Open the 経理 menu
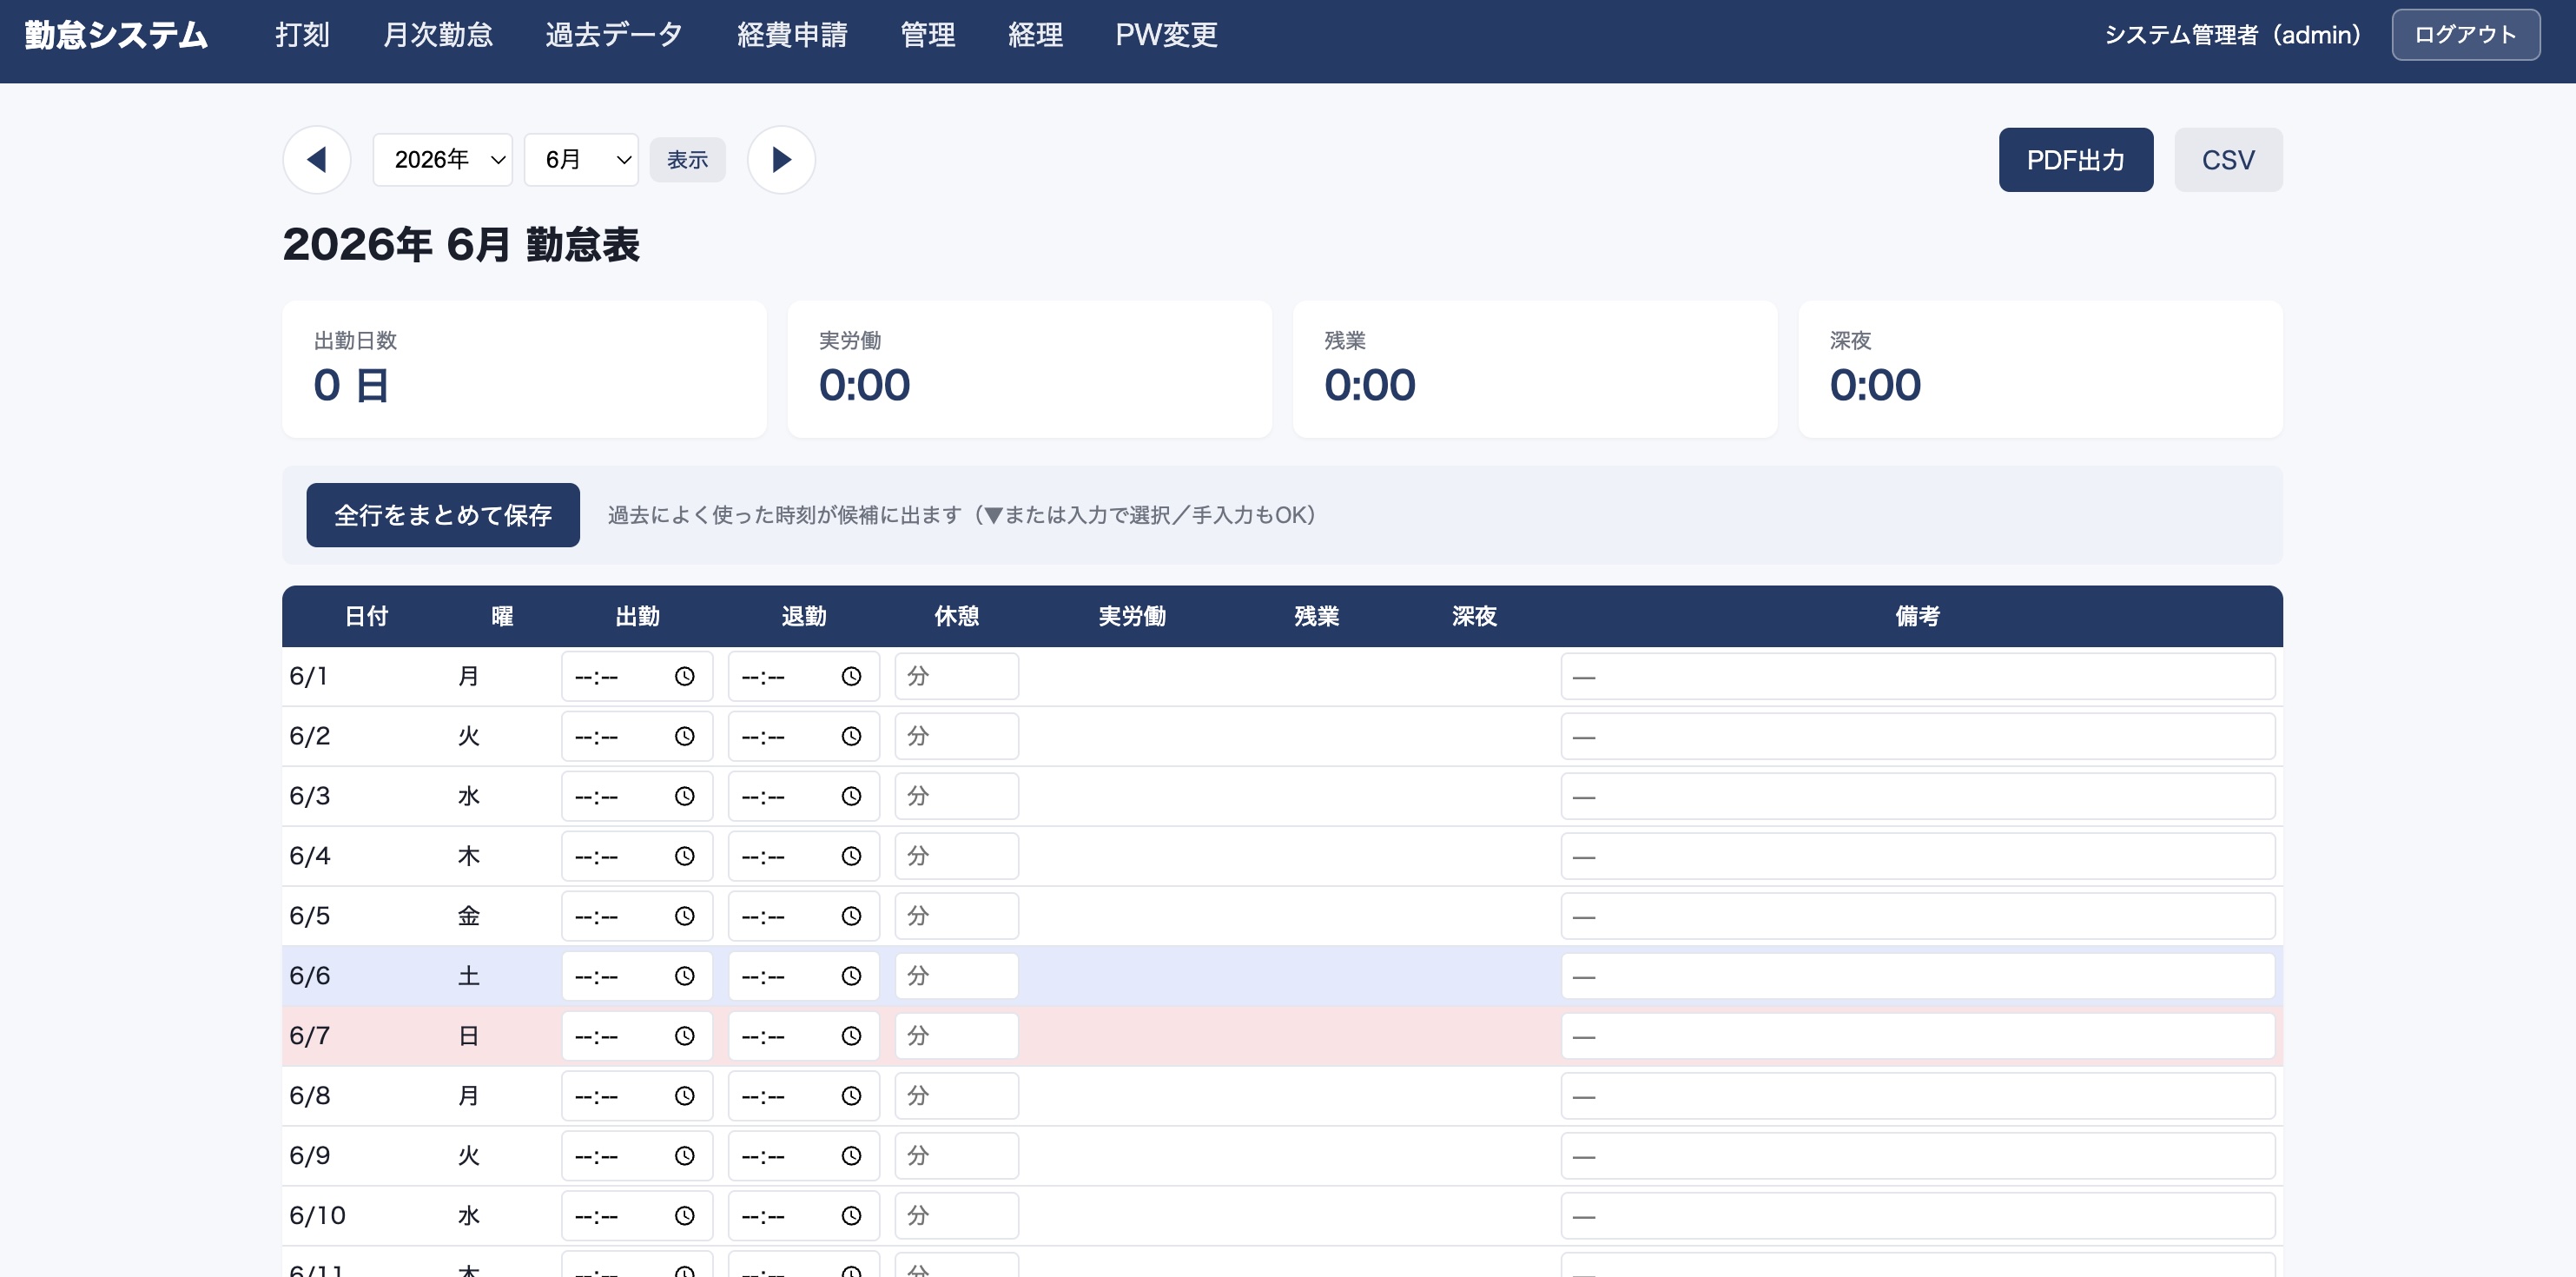 pyautogui.click(x=1035, y=35)
